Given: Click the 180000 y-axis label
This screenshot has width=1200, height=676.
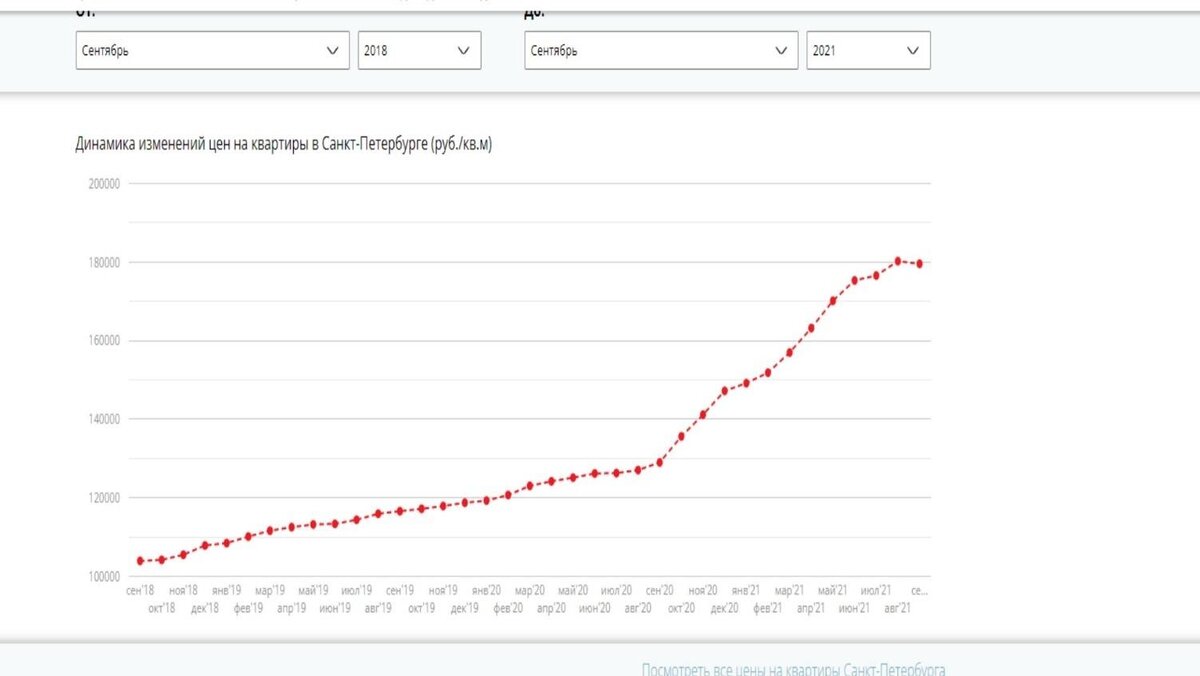Looking at the screenshot, I should point(103,263).
